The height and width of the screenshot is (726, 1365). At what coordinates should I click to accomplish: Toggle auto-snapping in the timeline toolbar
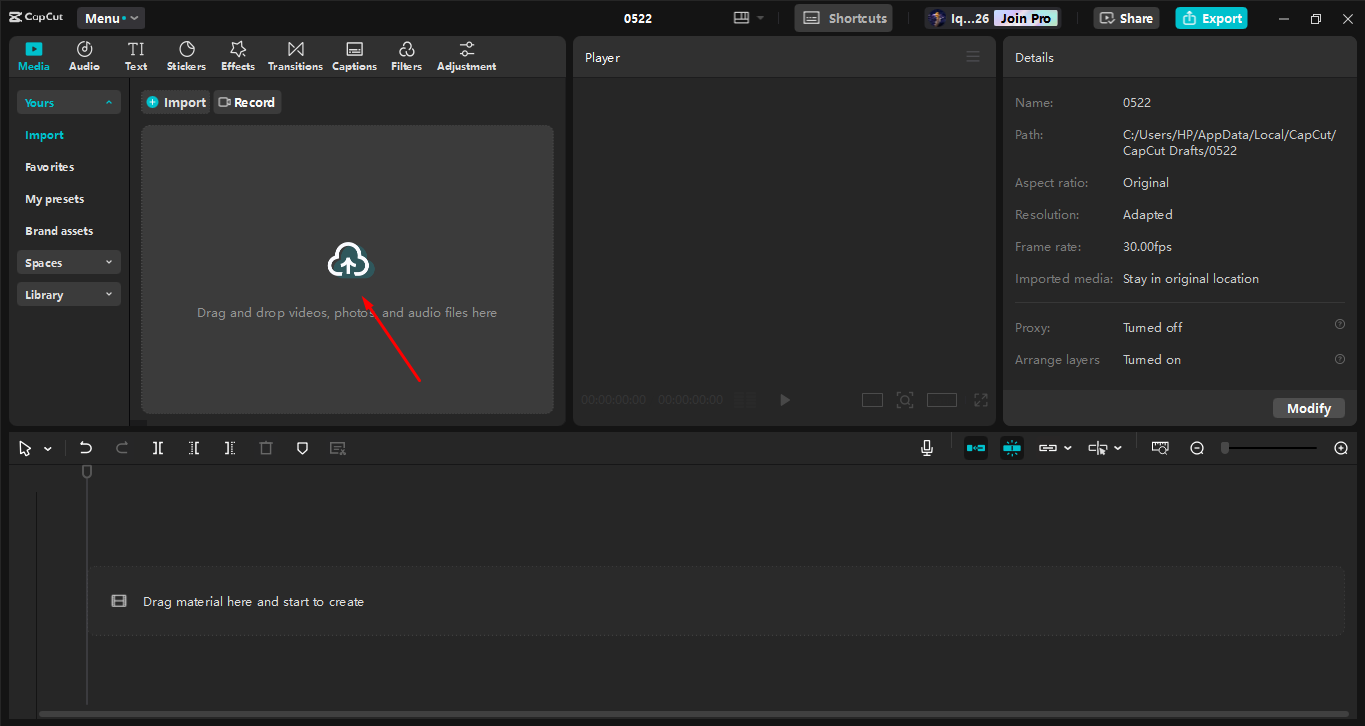coord(1012,447)
